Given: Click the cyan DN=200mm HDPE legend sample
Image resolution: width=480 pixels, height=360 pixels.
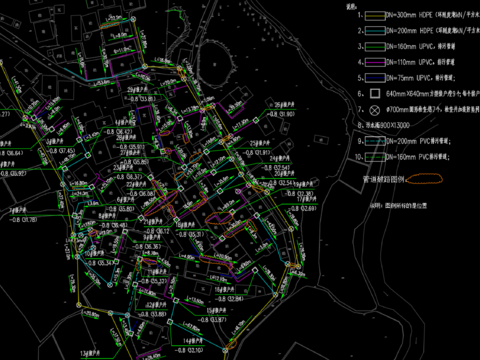Looking at the screenshot, I should (375, 31).
